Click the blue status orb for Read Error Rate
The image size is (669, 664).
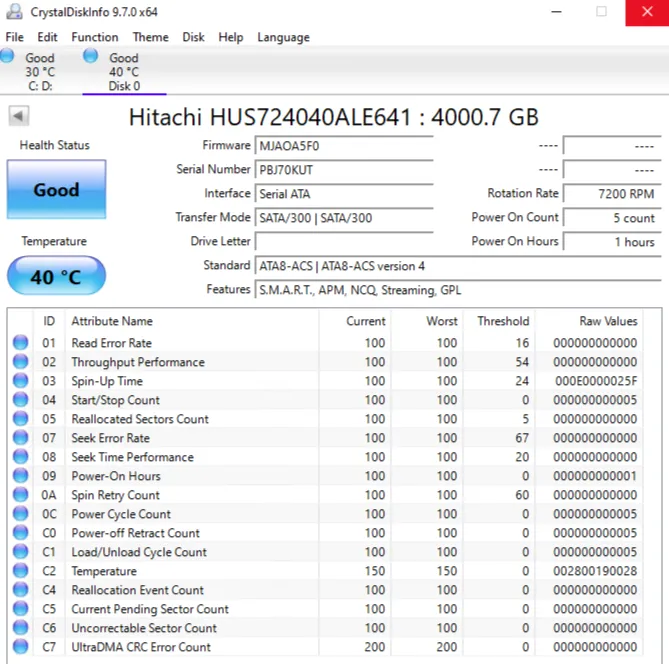[x=20, y=343]
